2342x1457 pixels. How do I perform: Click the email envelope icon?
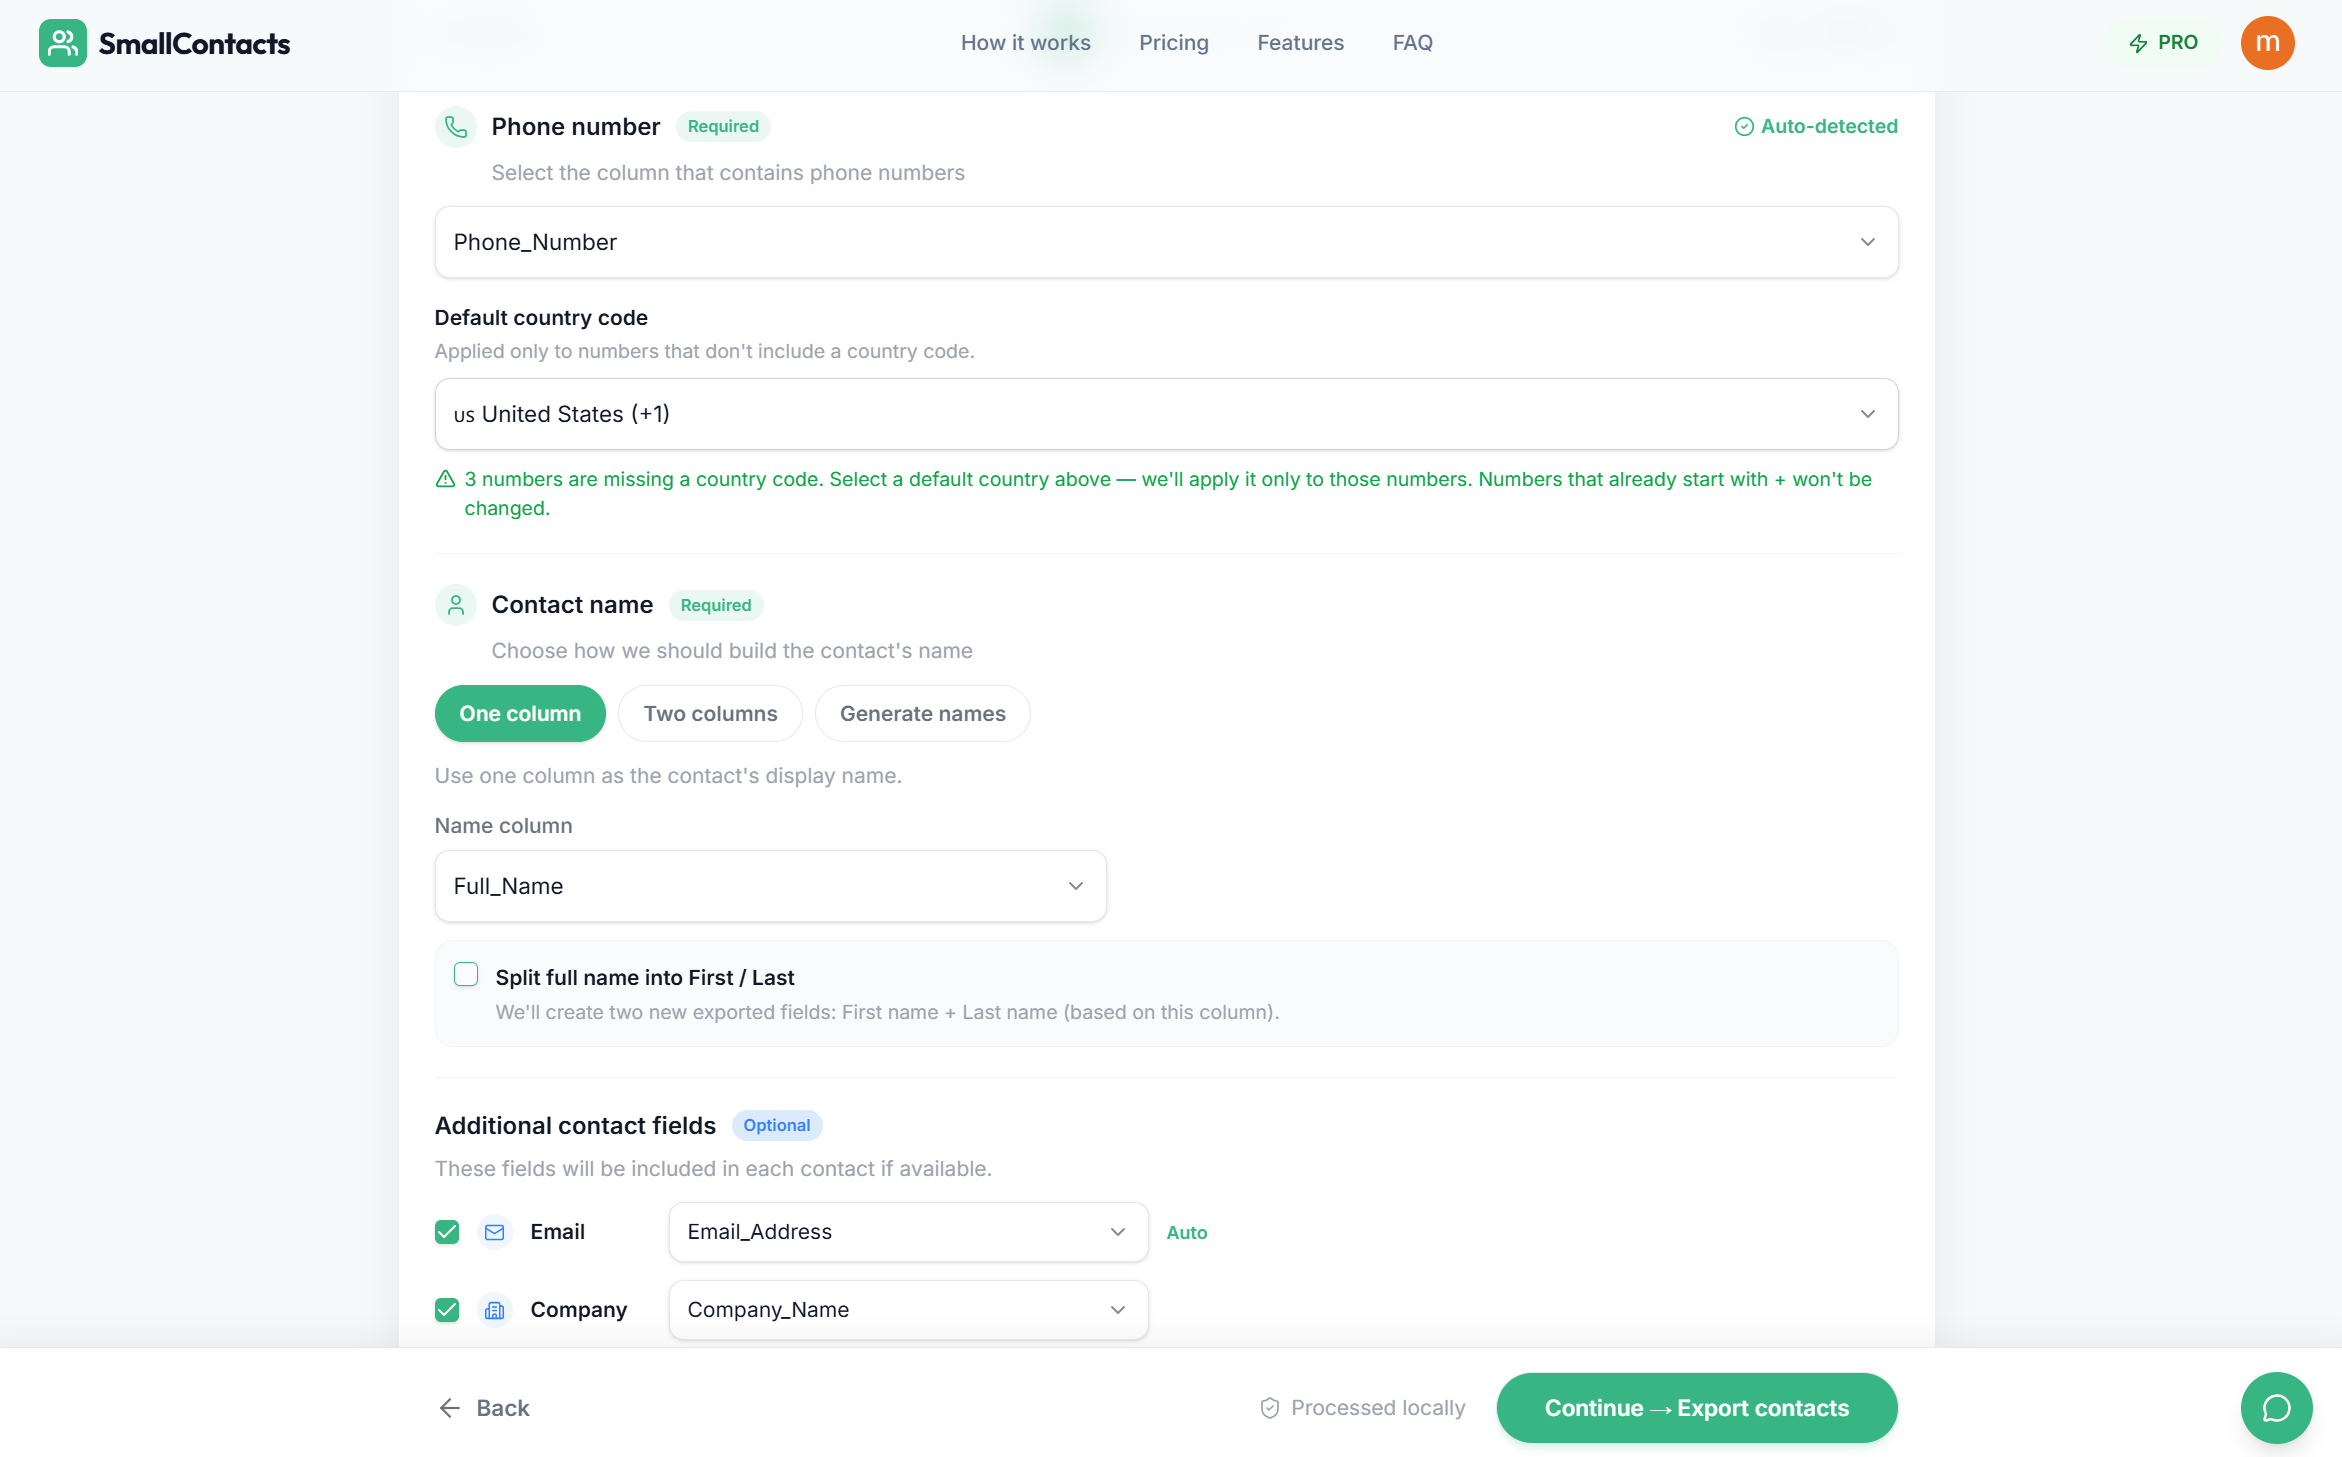pos(495,1232)
